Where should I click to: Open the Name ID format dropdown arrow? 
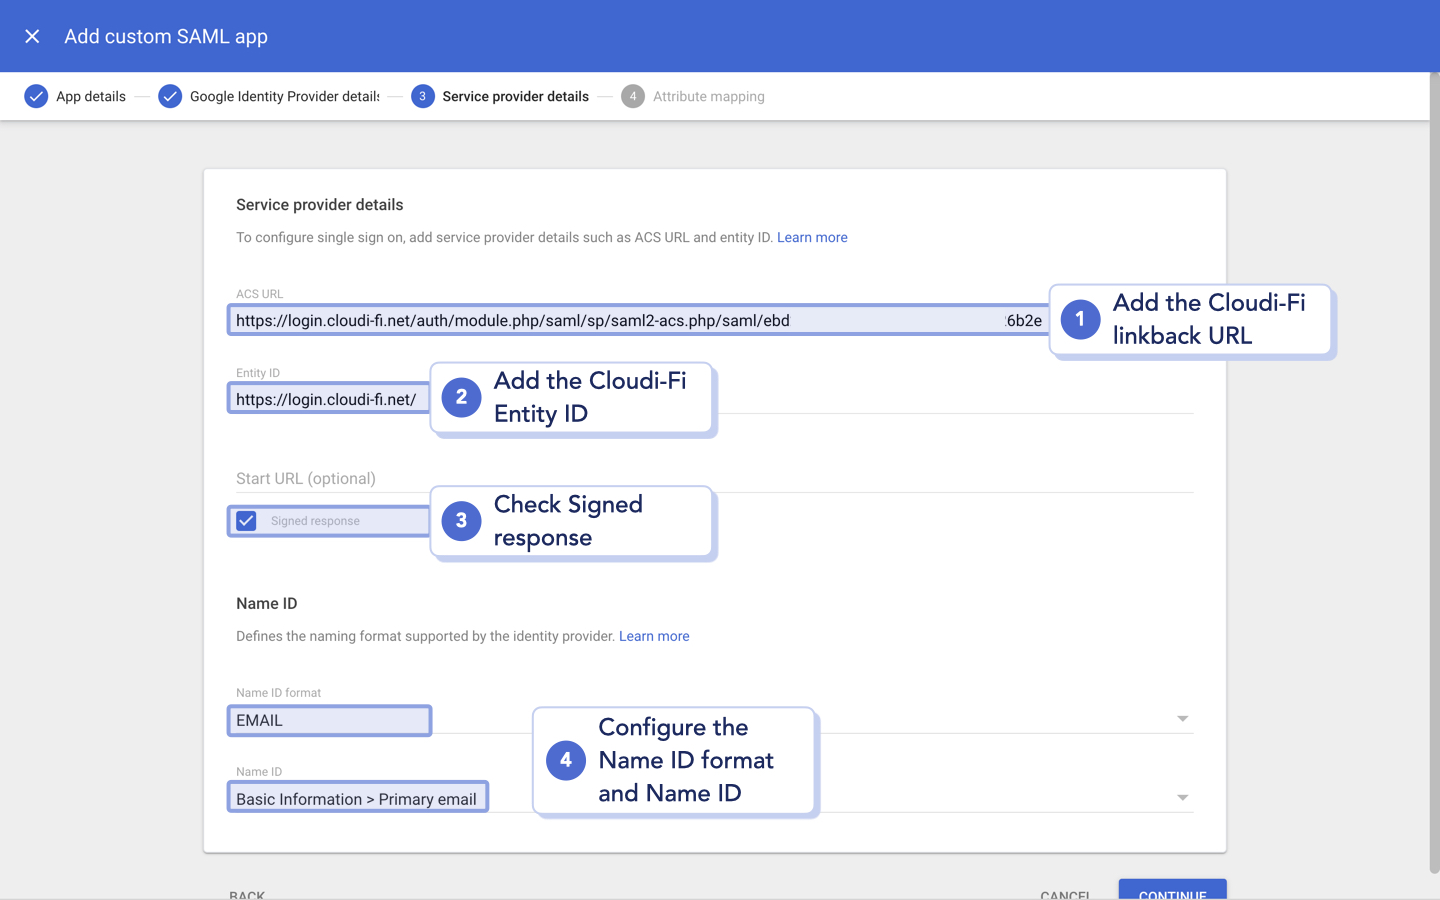click(1182, 718)
